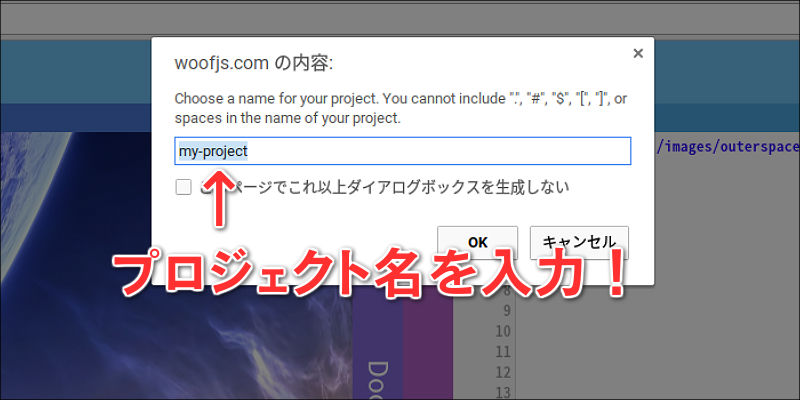This screenshot has width=800, height=400.
Task: Click line number 10 in code editor
Action: [503, 332]
